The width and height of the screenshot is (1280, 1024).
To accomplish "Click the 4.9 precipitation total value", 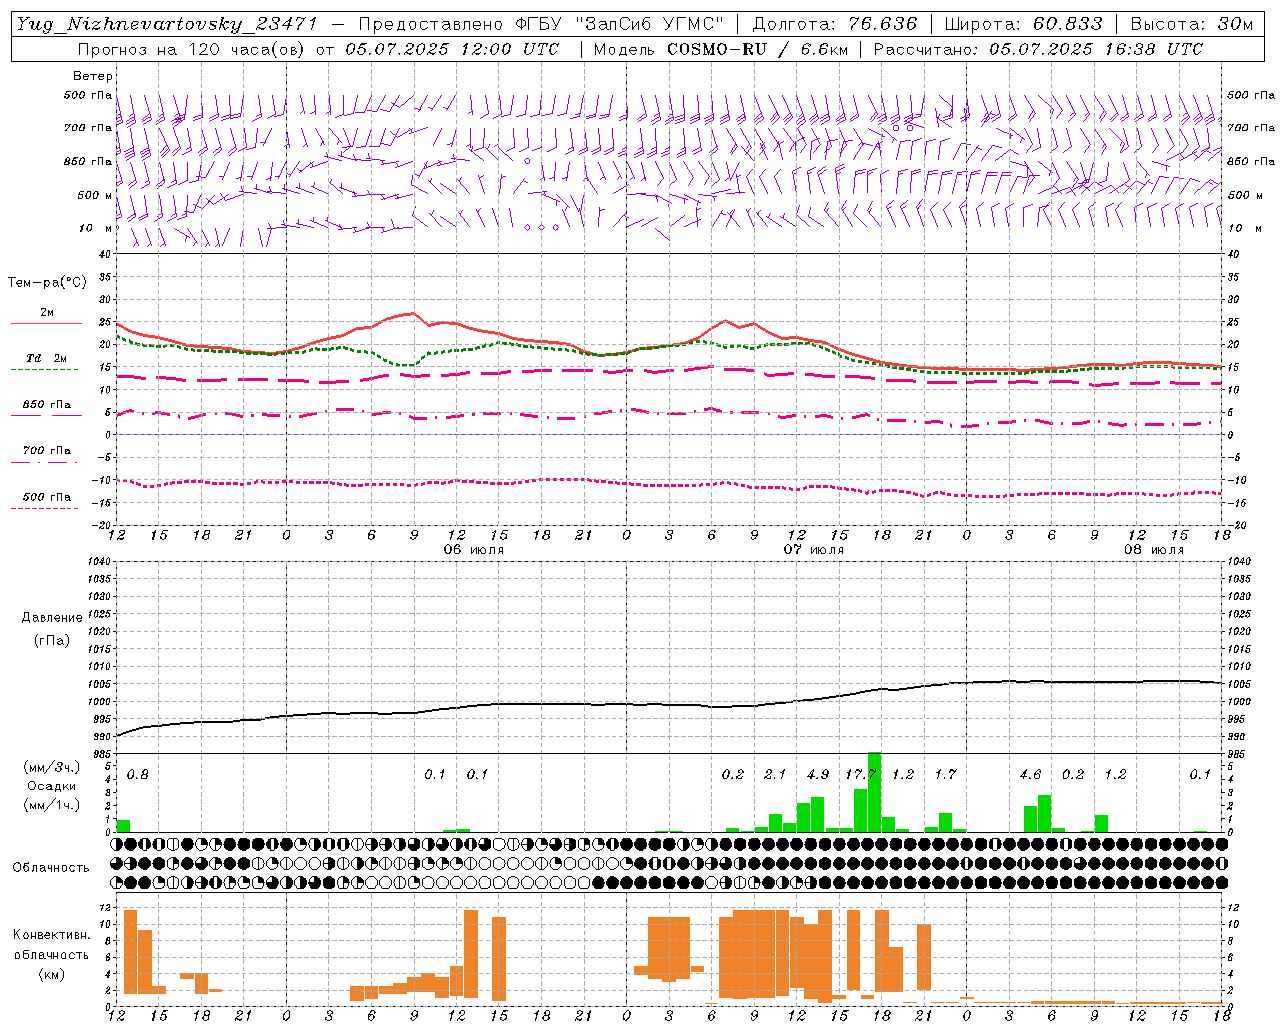I will click(818, 775).
